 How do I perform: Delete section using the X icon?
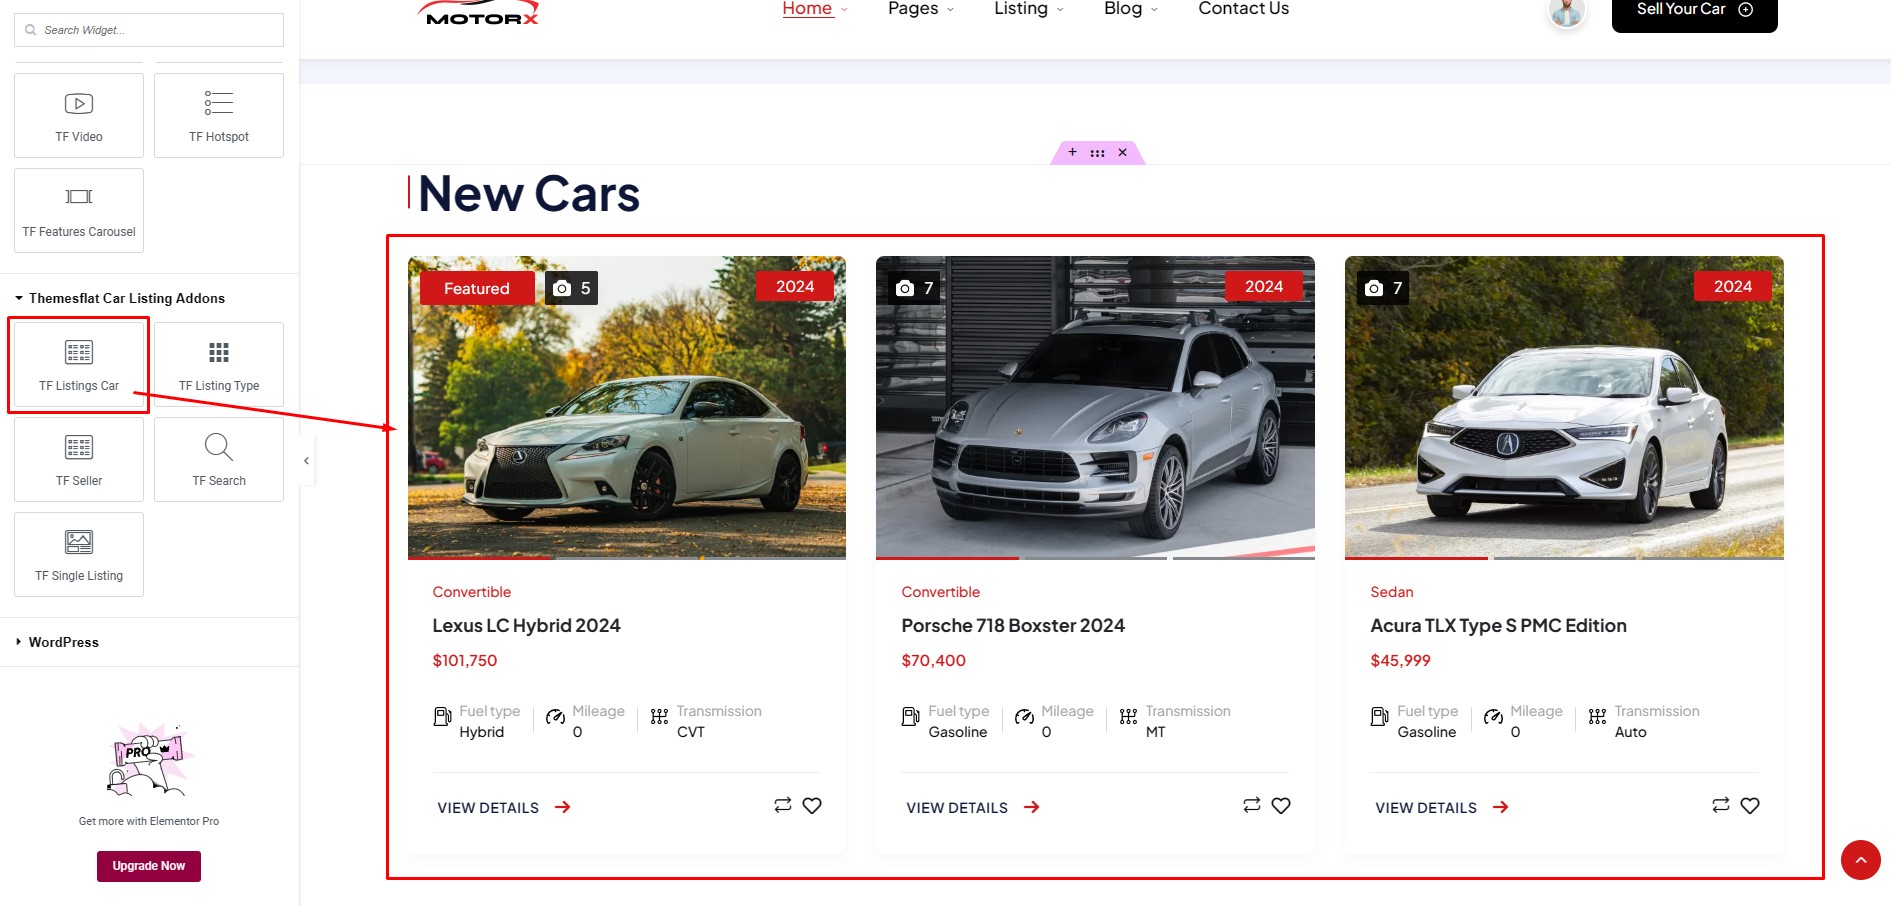coord(1122,152)
